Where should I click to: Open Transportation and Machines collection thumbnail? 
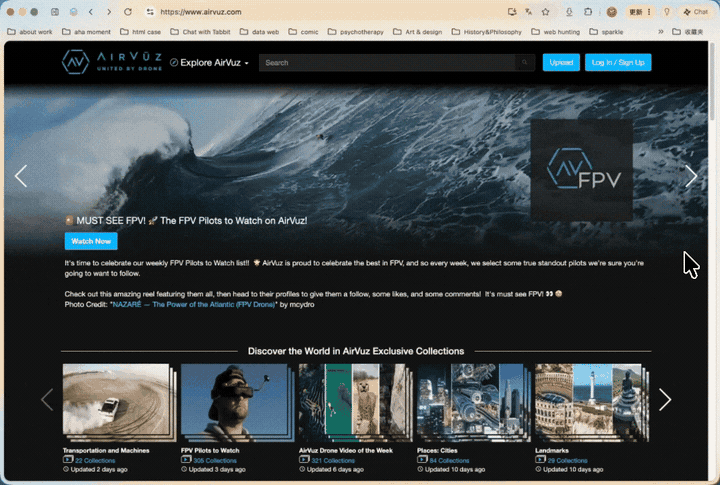pyautogui.click(x=119, y=402)
